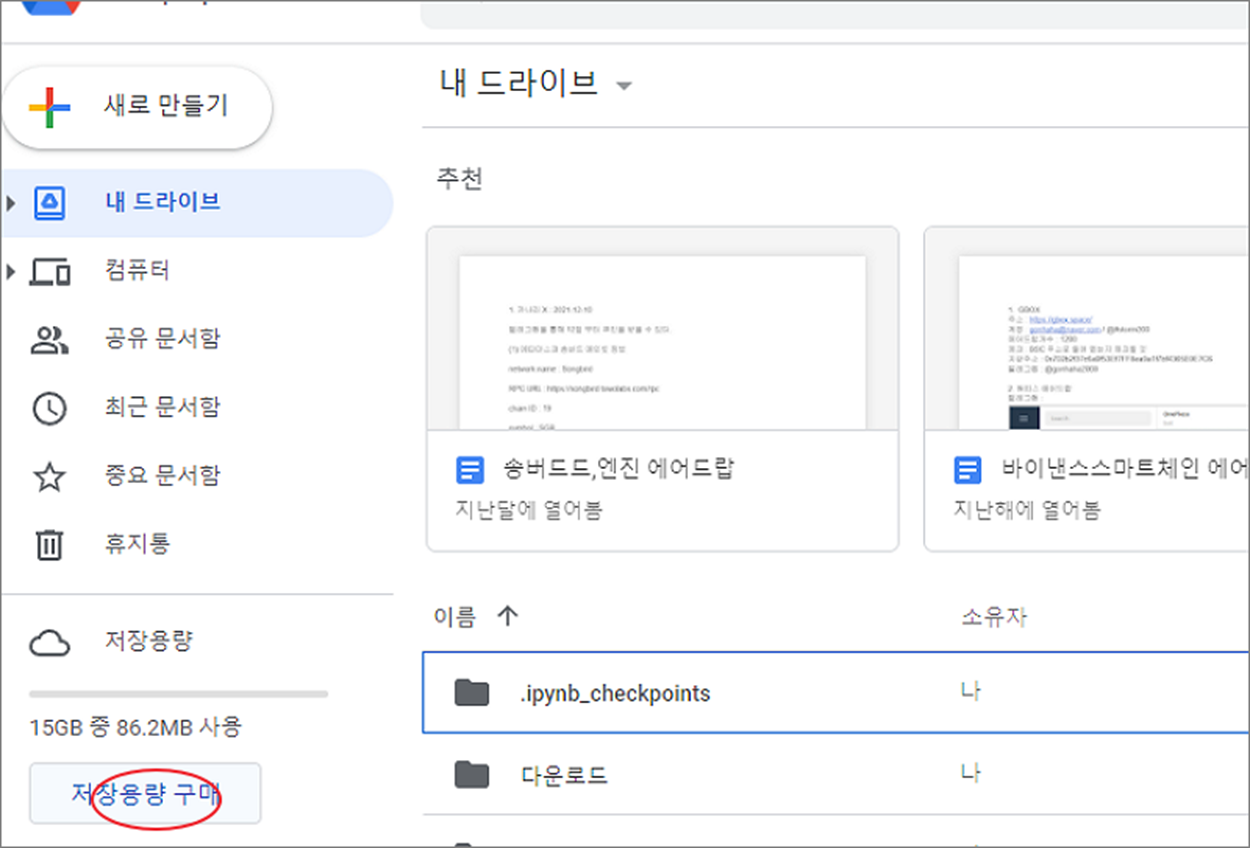Open 송버드드,엔진 에어드랍 document thumbnail

663,329
